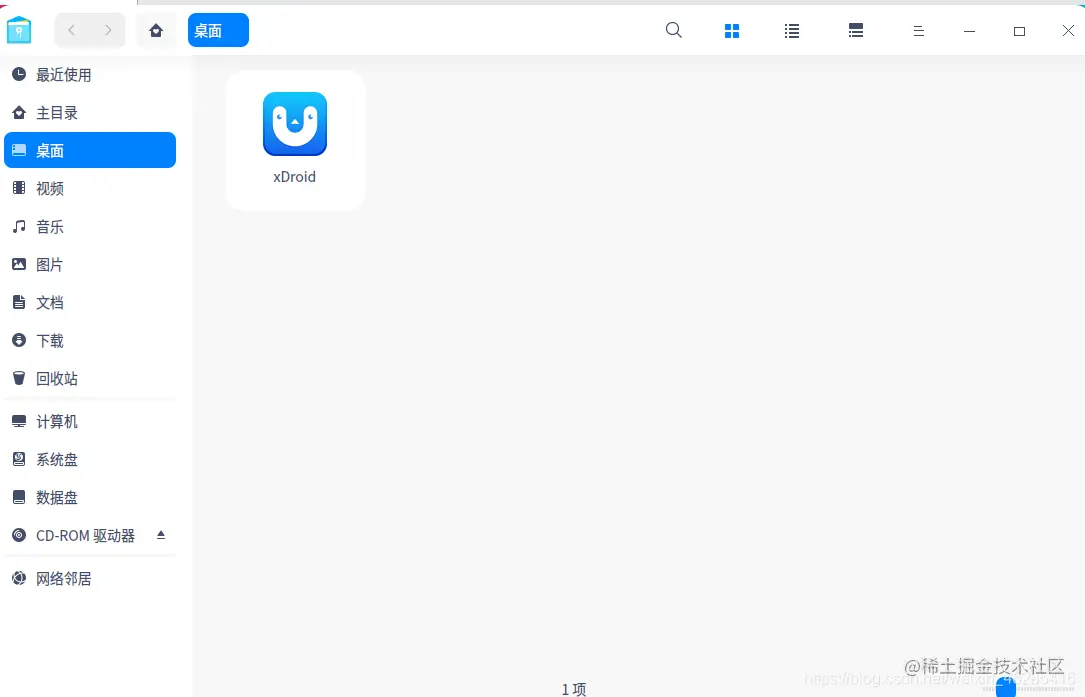1085x697 pixels.
Task: Click the monitor icon beside 计算机
Action: 19,421
